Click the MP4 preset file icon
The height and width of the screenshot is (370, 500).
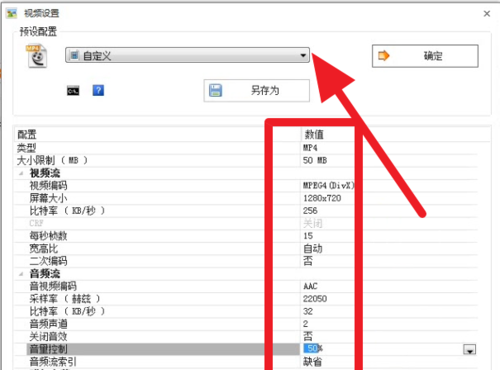37,56
